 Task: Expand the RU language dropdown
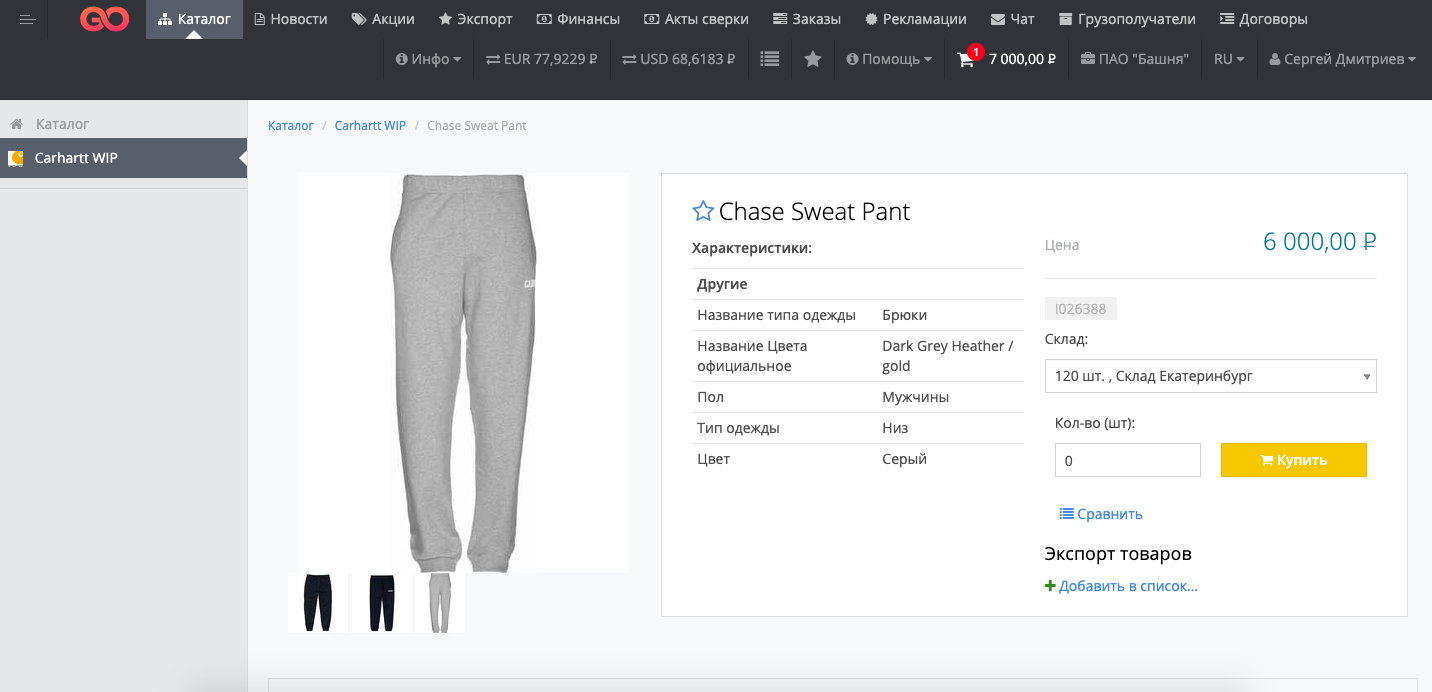[1229, 60]
